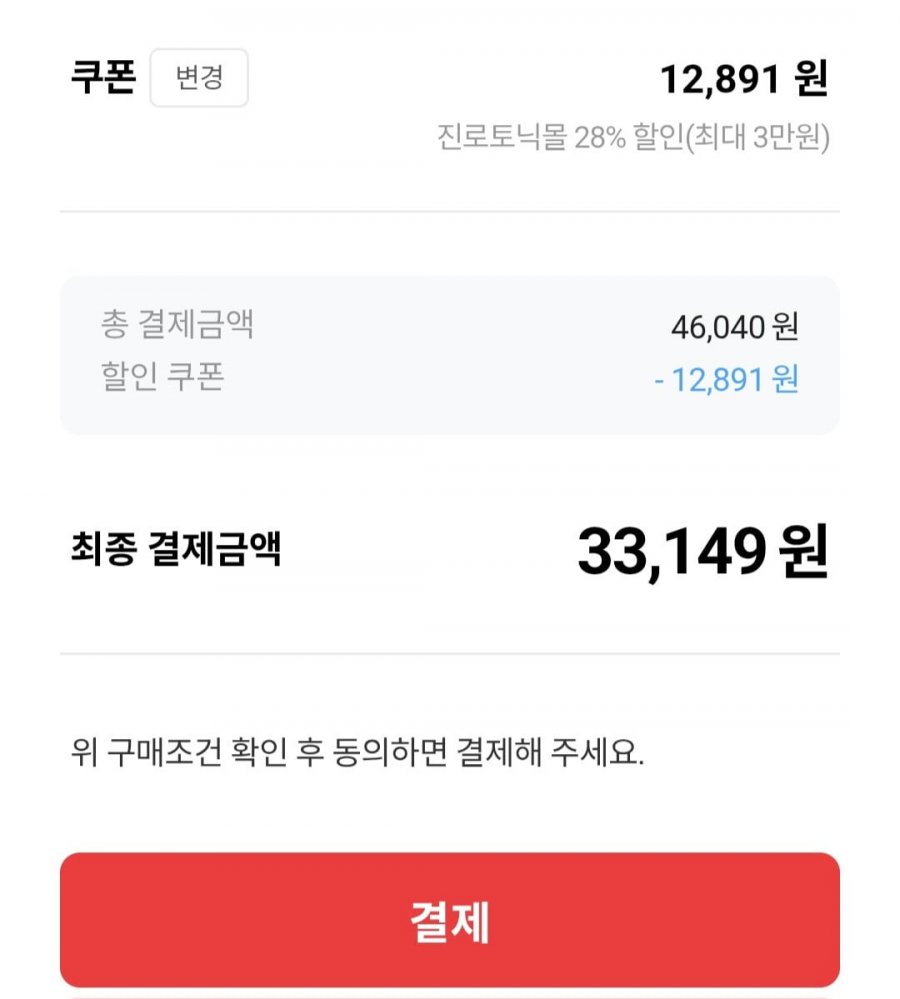This screenshot has height=999, width=900.
Task: Click the blue - 12,891 원 discount
Action: pyautogui.click(x=726, y=380)
